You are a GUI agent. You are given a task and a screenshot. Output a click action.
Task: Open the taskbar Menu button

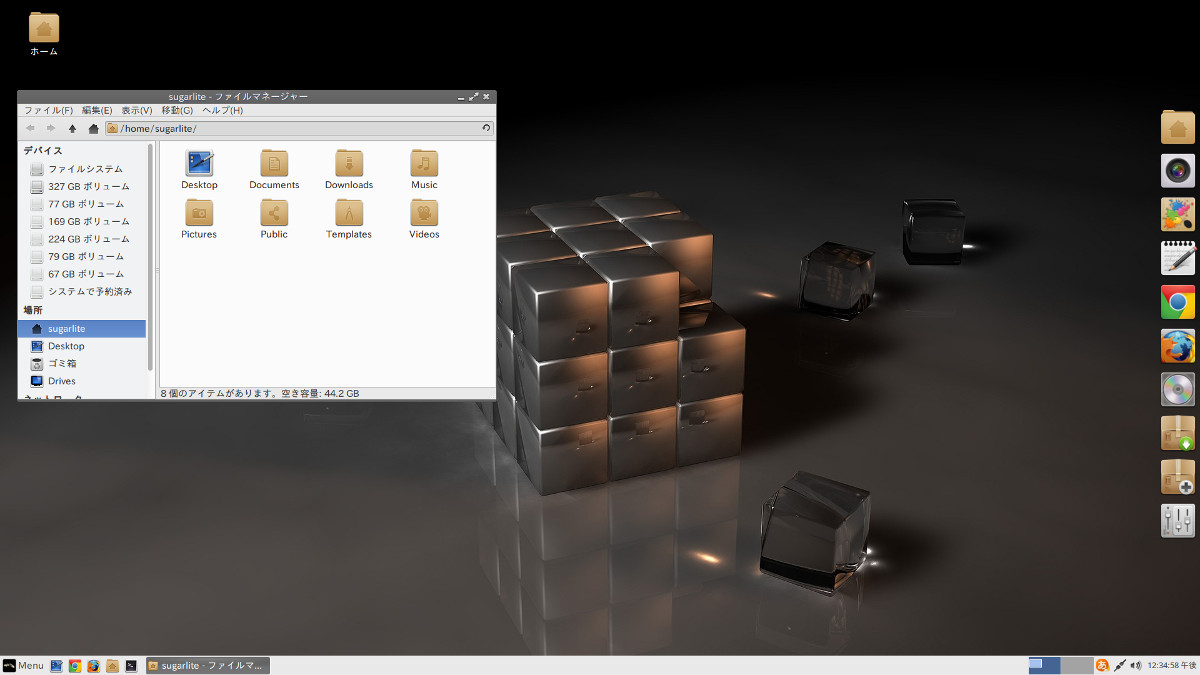point(23,665)
